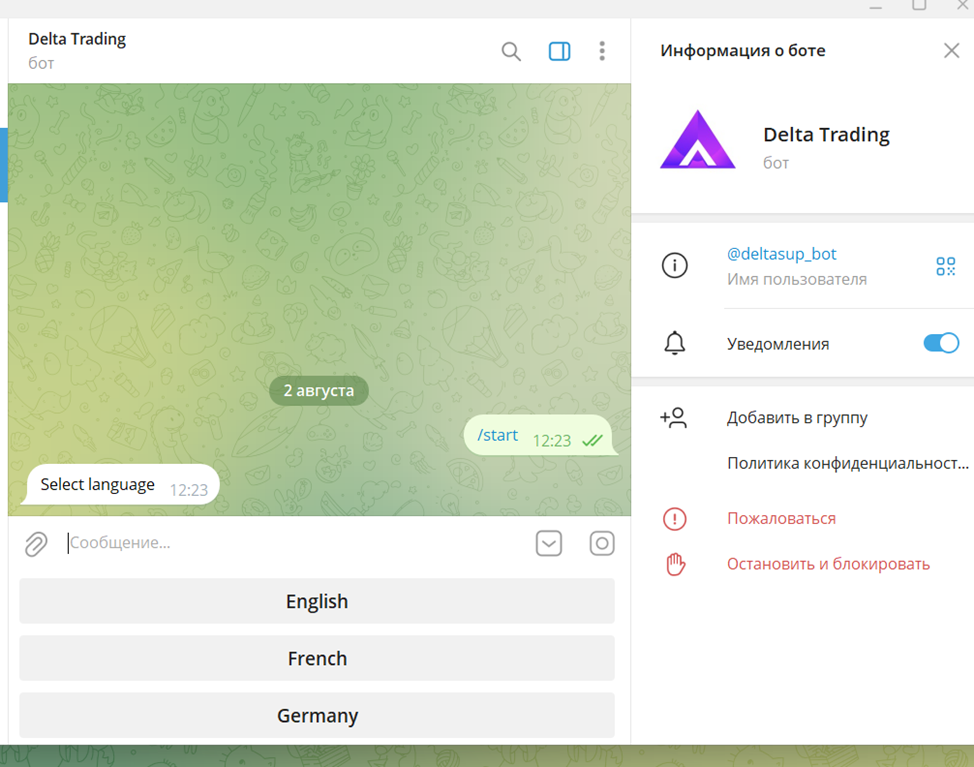Select Остановить и блокировать
The image size is (974, 767).
click(828, 564)
